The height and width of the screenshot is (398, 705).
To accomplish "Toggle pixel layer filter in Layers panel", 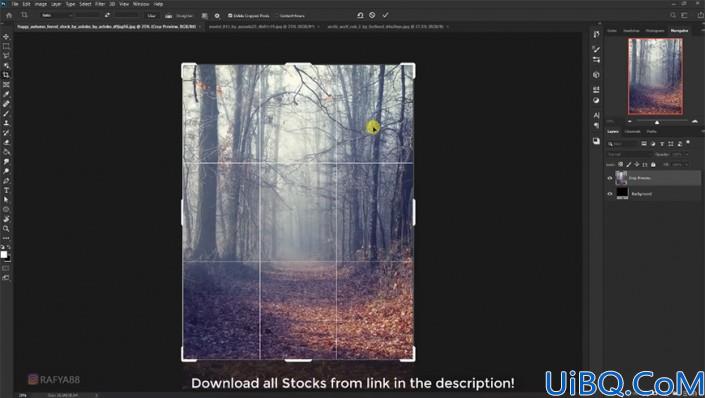I will coord(644,144).
